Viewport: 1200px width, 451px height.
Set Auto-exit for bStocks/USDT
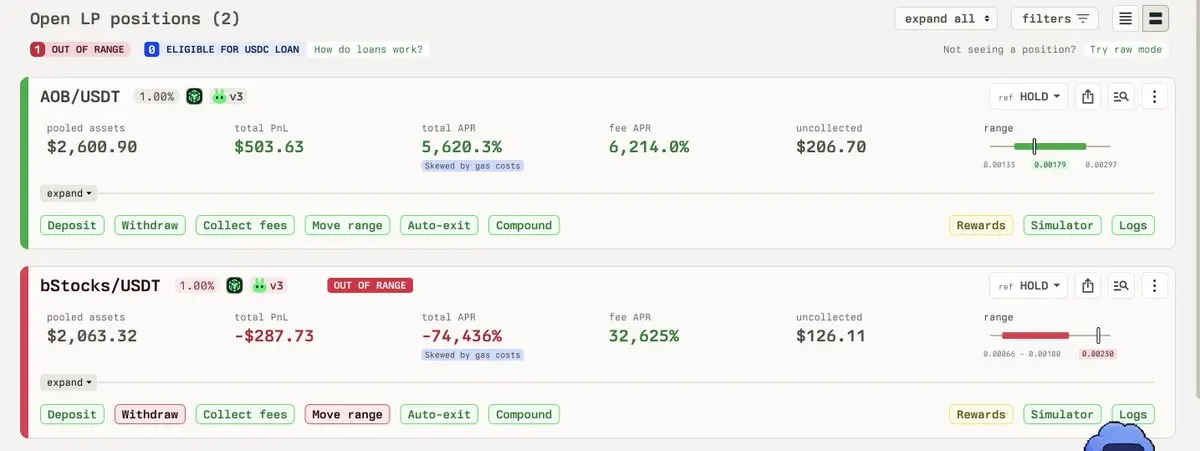click(x=439, y=414)
